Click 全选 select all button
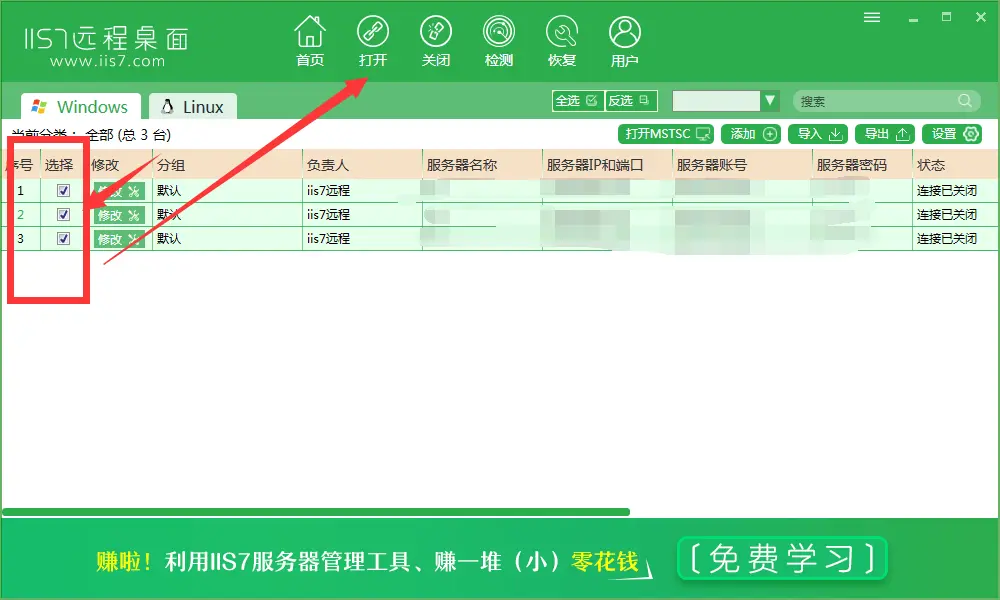Viewport: 1000px width, 600px height. [x=577, y=101]
